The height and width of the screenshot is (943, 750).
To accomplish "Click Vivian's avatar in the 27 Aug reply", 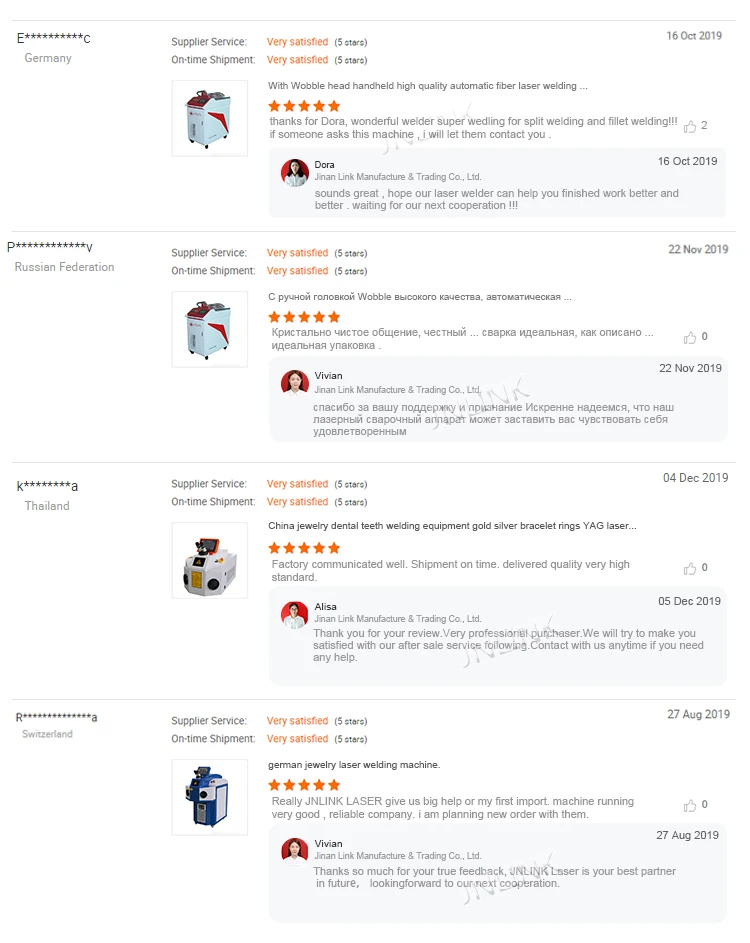I will pos(295,851).
